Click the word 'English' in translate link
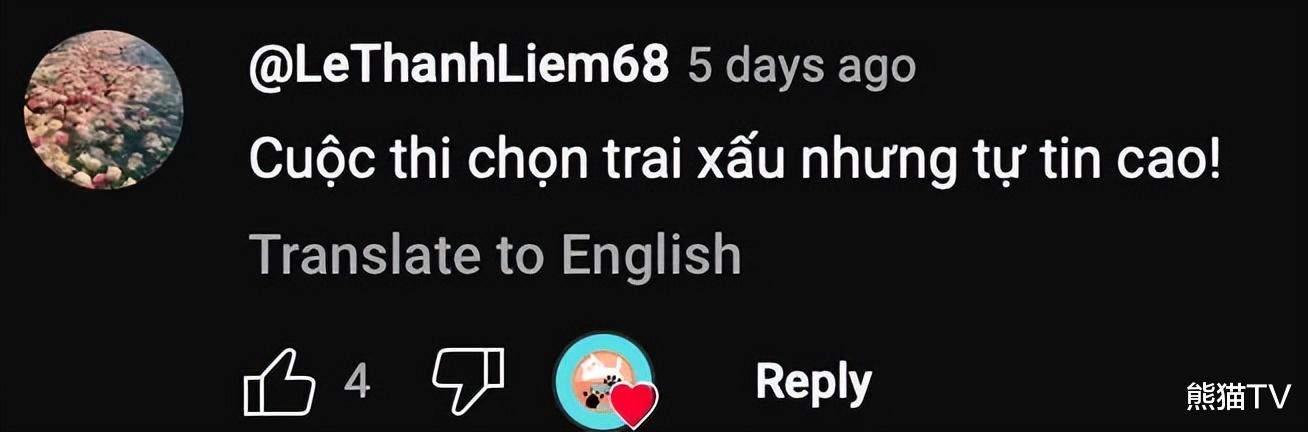 coord(651,254)
